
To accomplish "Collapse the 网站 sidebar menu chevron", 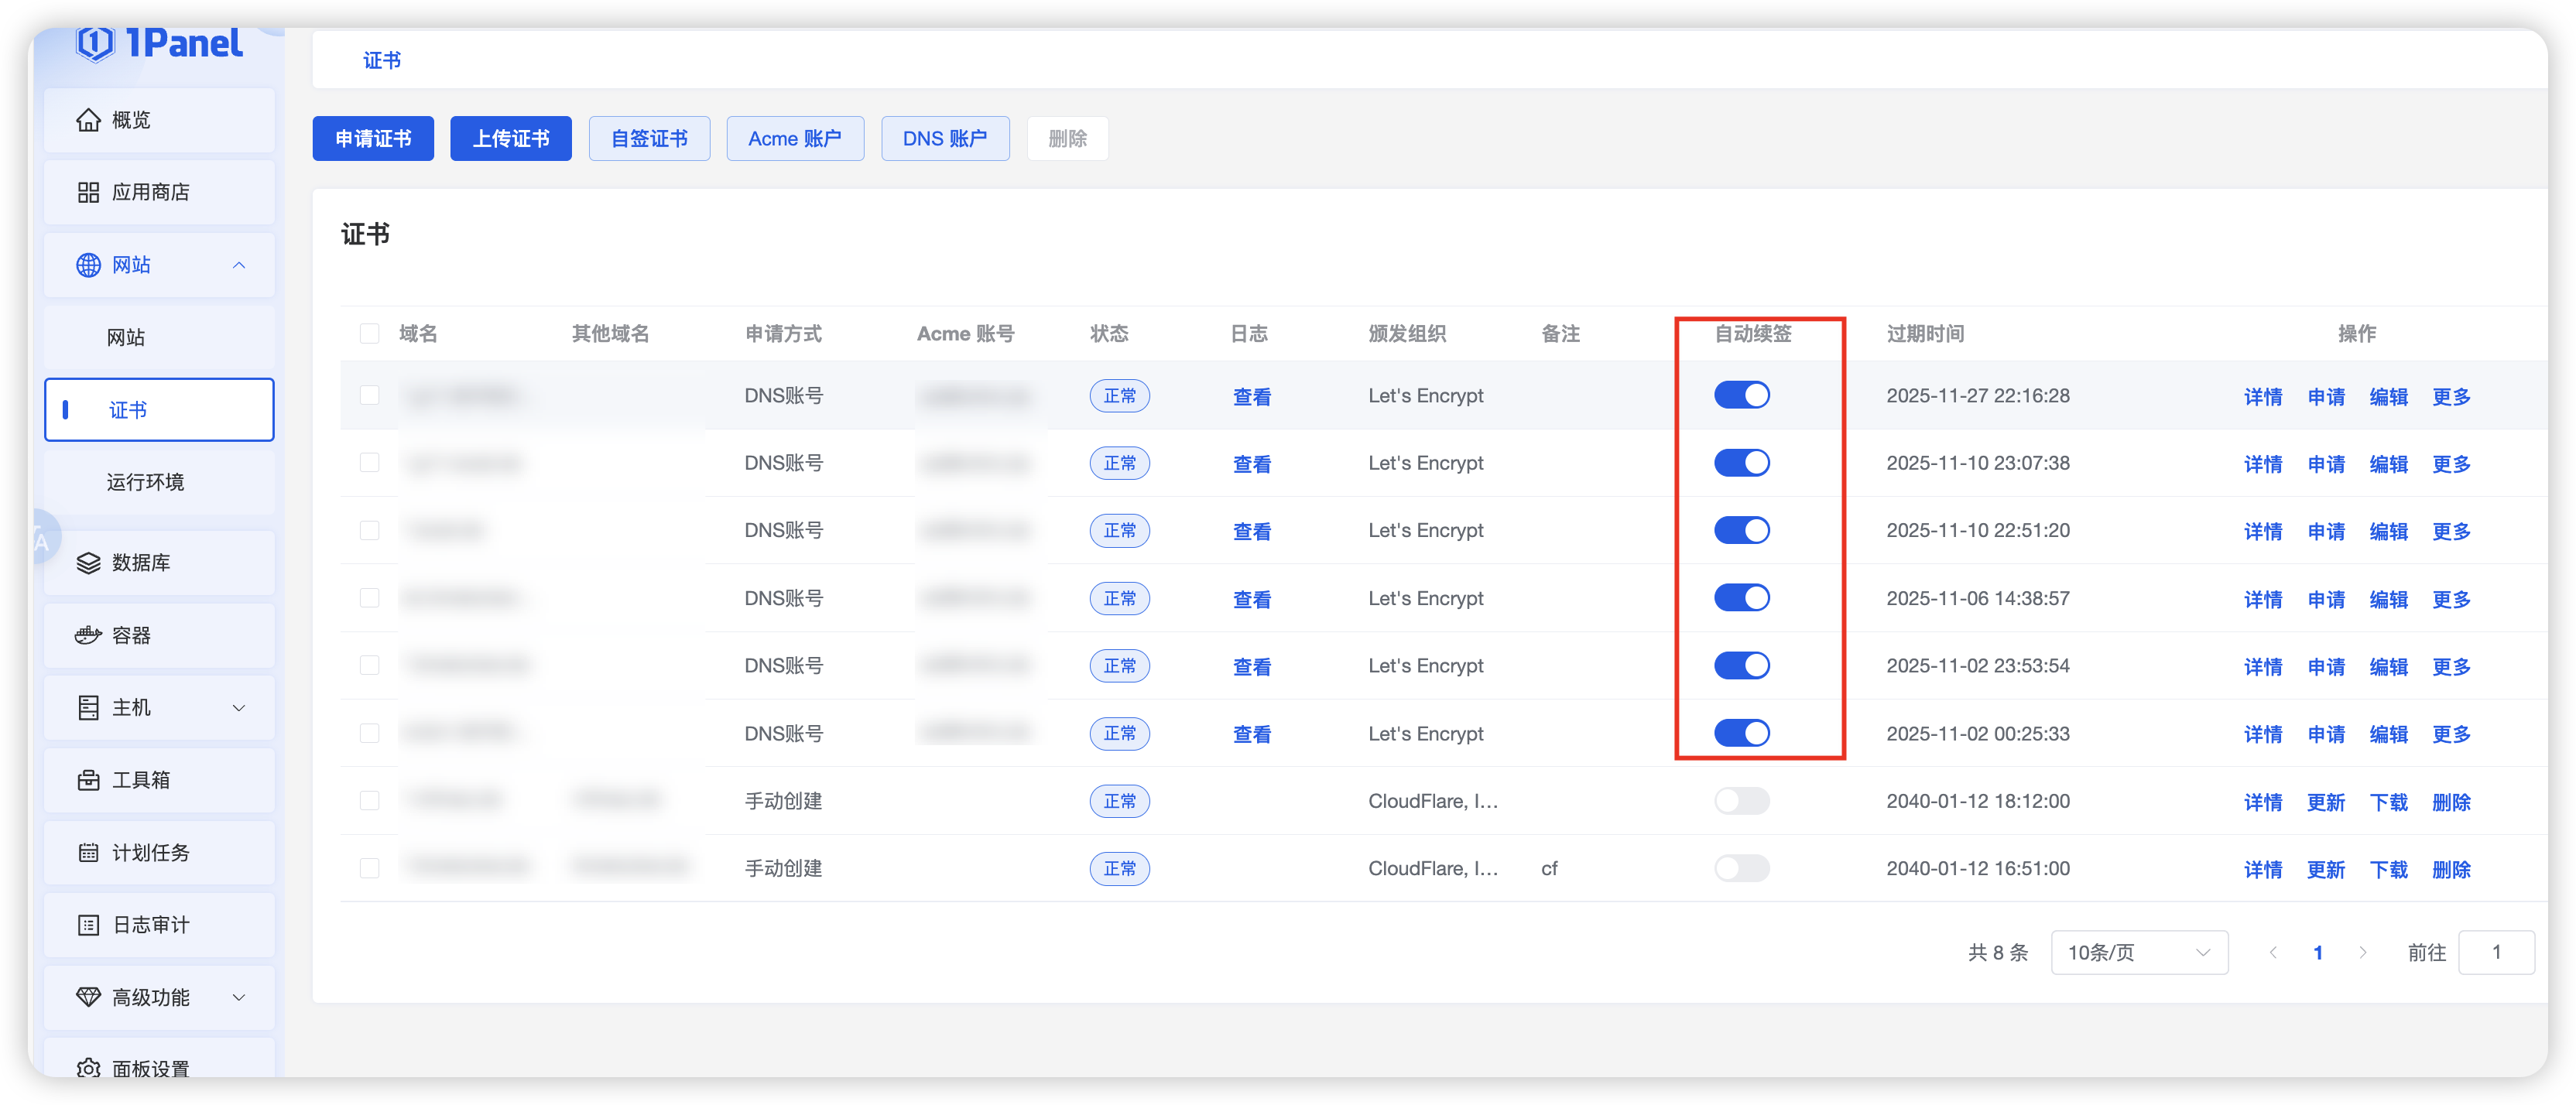I will [x=239, y=265].
